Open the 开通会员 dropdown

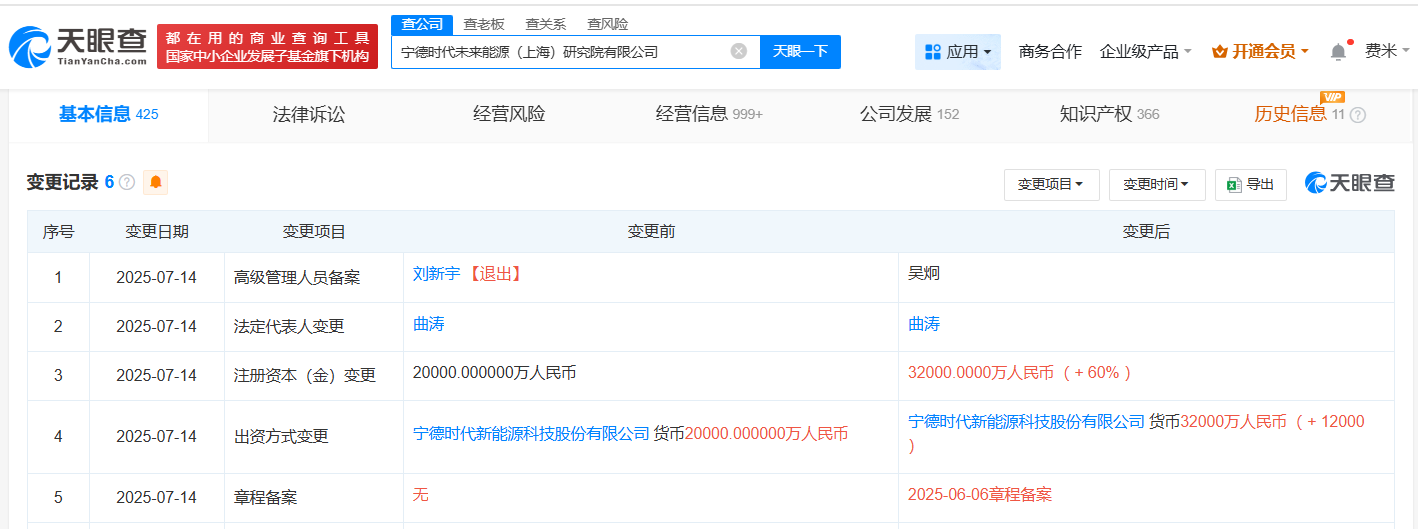click(1260, 51)
